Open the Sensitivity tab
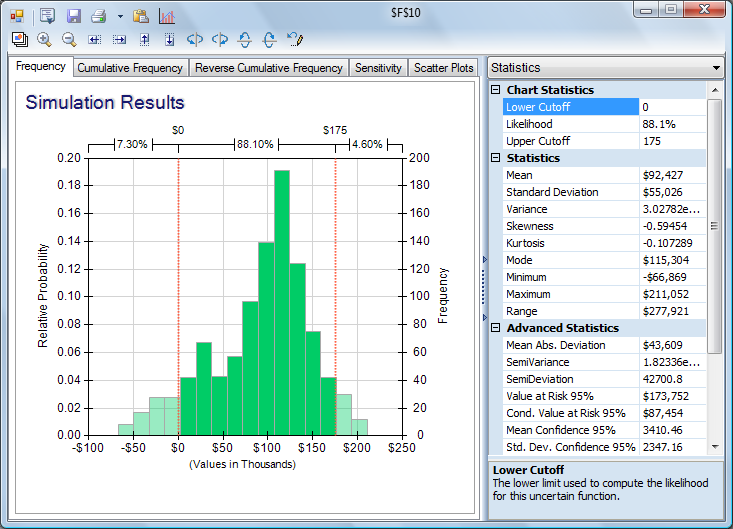This screenshot has width=733, height=529. click(x=378, y=68)
